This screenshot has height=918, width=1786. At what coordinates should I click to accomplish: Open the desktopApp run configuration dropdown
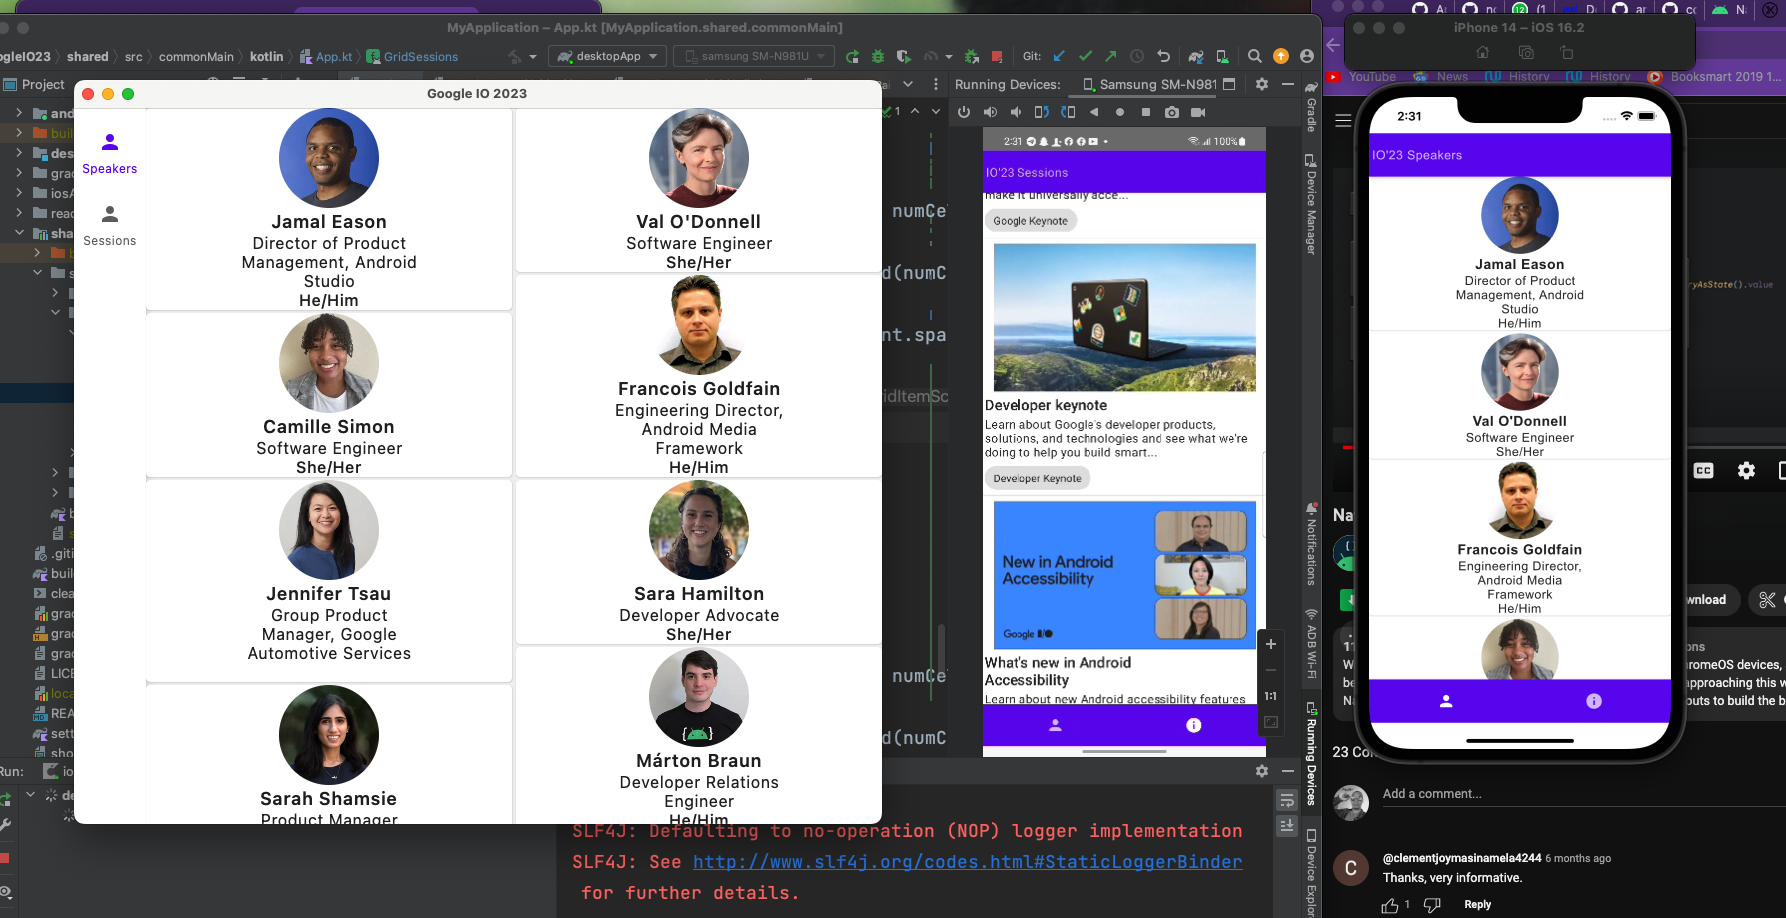[607, 57]
